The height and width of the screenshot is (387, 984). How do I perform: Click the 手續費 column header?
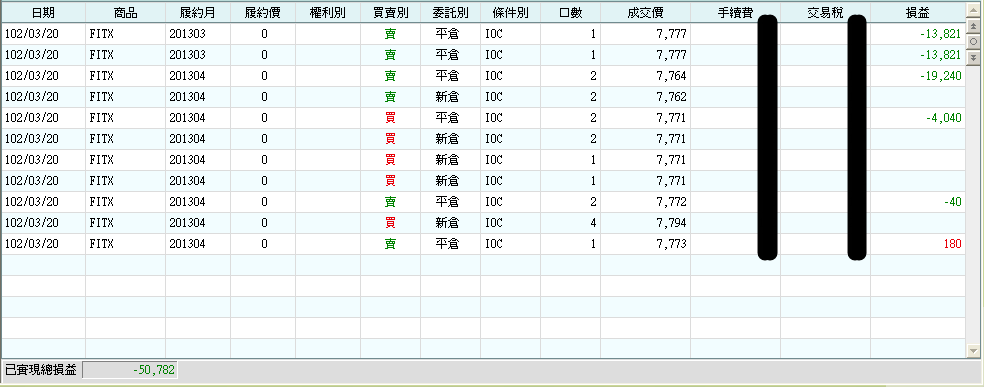(x=735, y=13)
